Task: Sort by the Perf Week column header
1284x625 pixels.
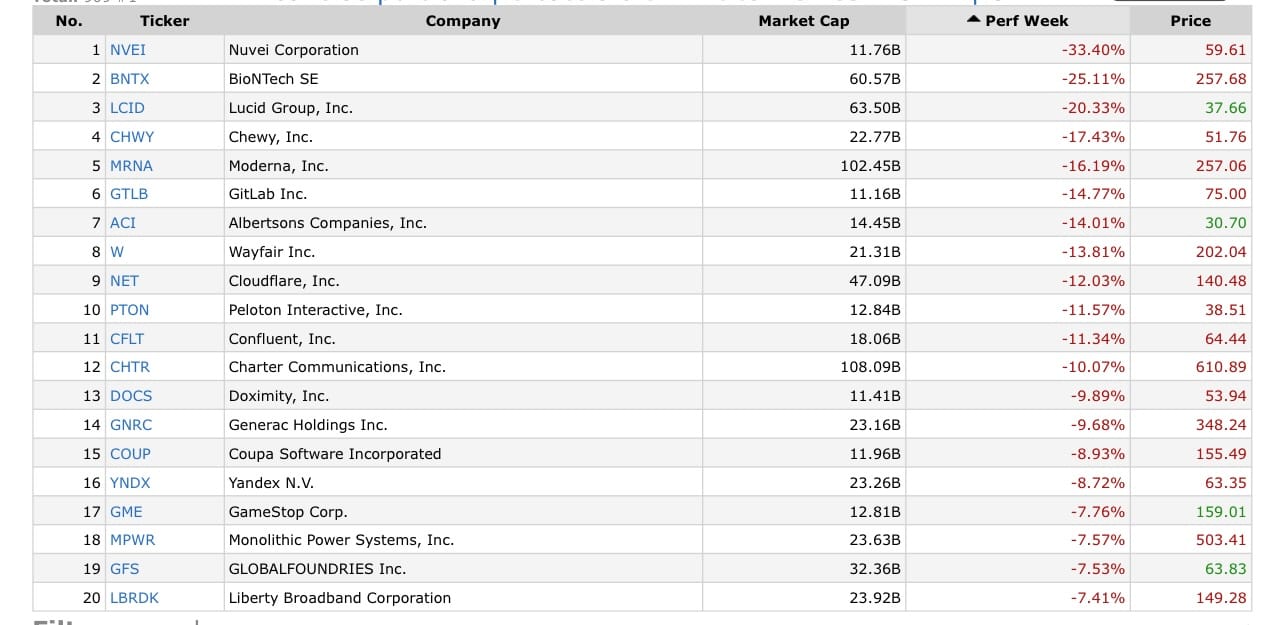Action: point(1018,20)
